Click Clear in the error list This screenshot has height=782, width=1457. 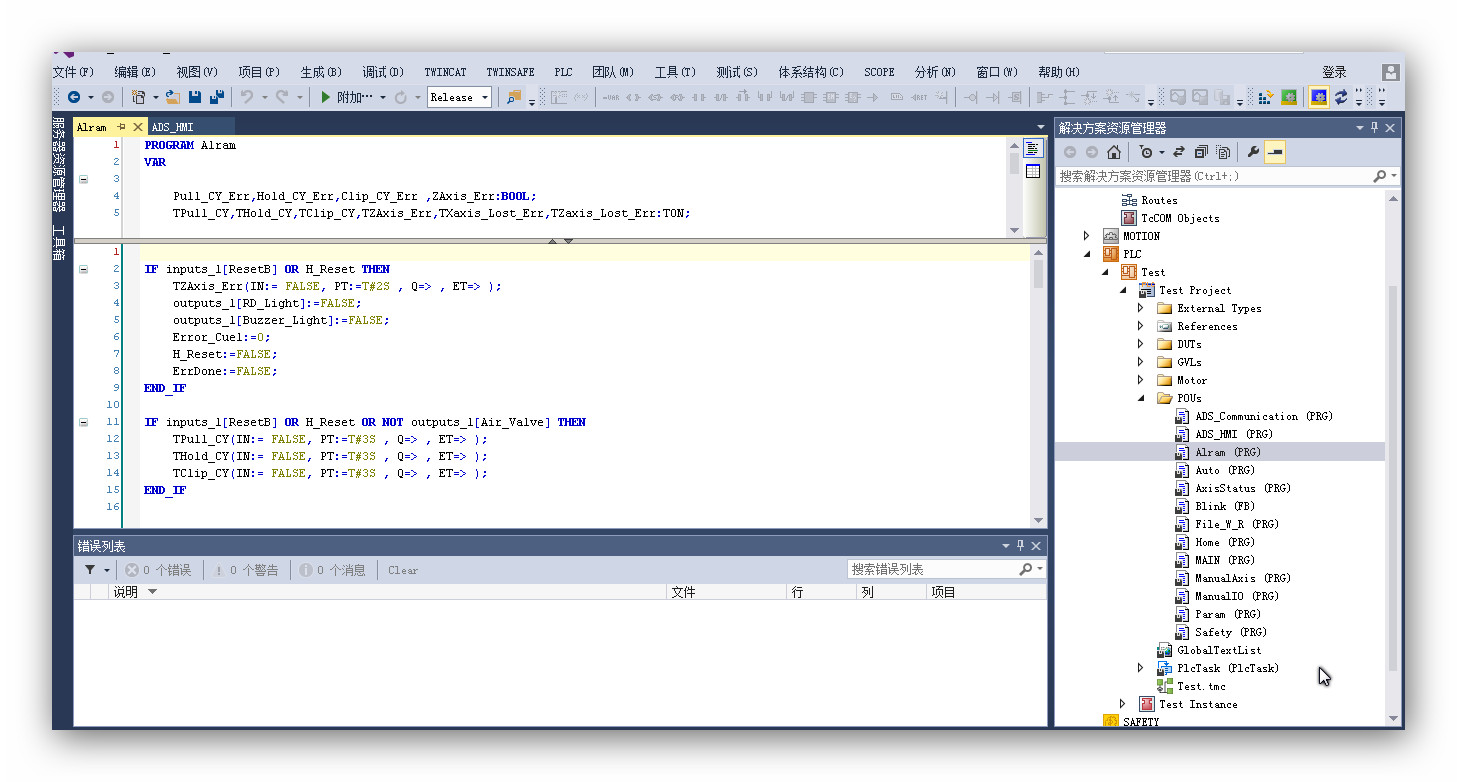point(403,570)
